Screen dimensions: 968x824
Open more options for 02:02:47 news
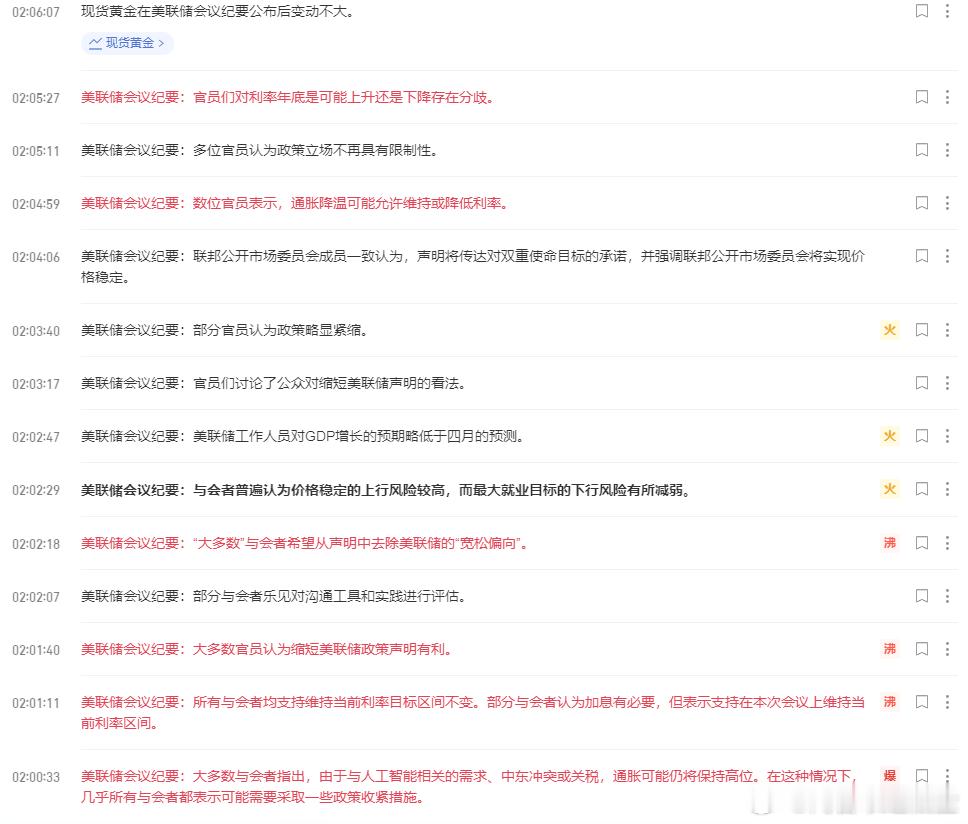tap(947, 436)
